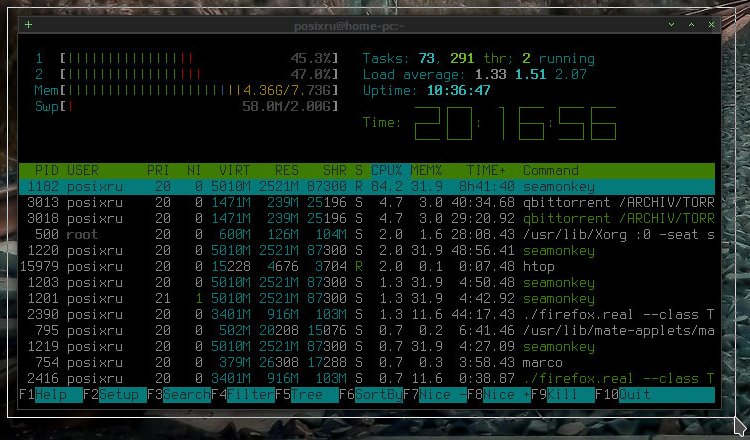
Task: Select process row PID 1220 seamonkey
Action: tap(367, 251)
